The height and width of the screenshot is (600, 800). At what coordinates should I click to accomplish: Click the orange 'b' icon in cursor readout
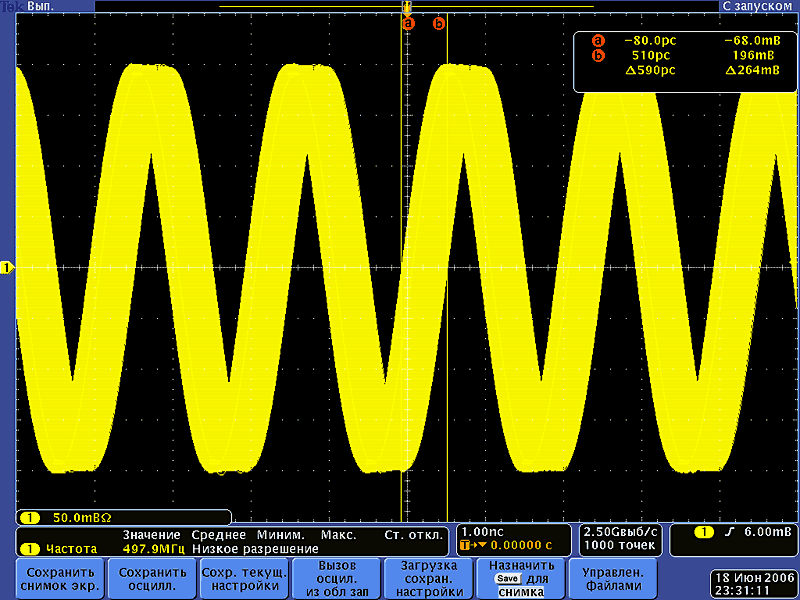coord(599,56)
